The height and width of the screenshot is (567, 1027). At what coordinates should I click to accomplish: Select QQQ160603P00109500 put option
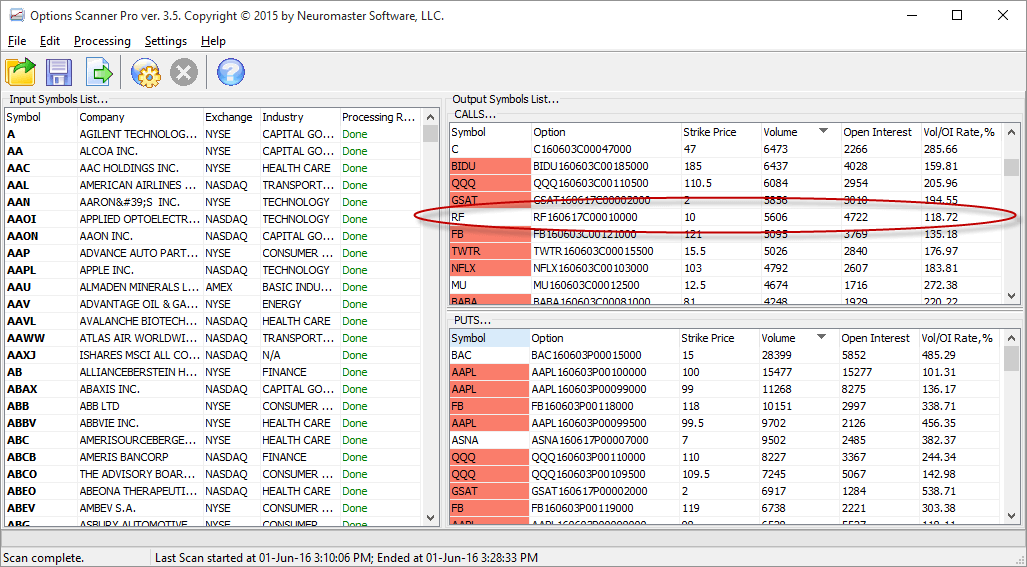(588, 475)
